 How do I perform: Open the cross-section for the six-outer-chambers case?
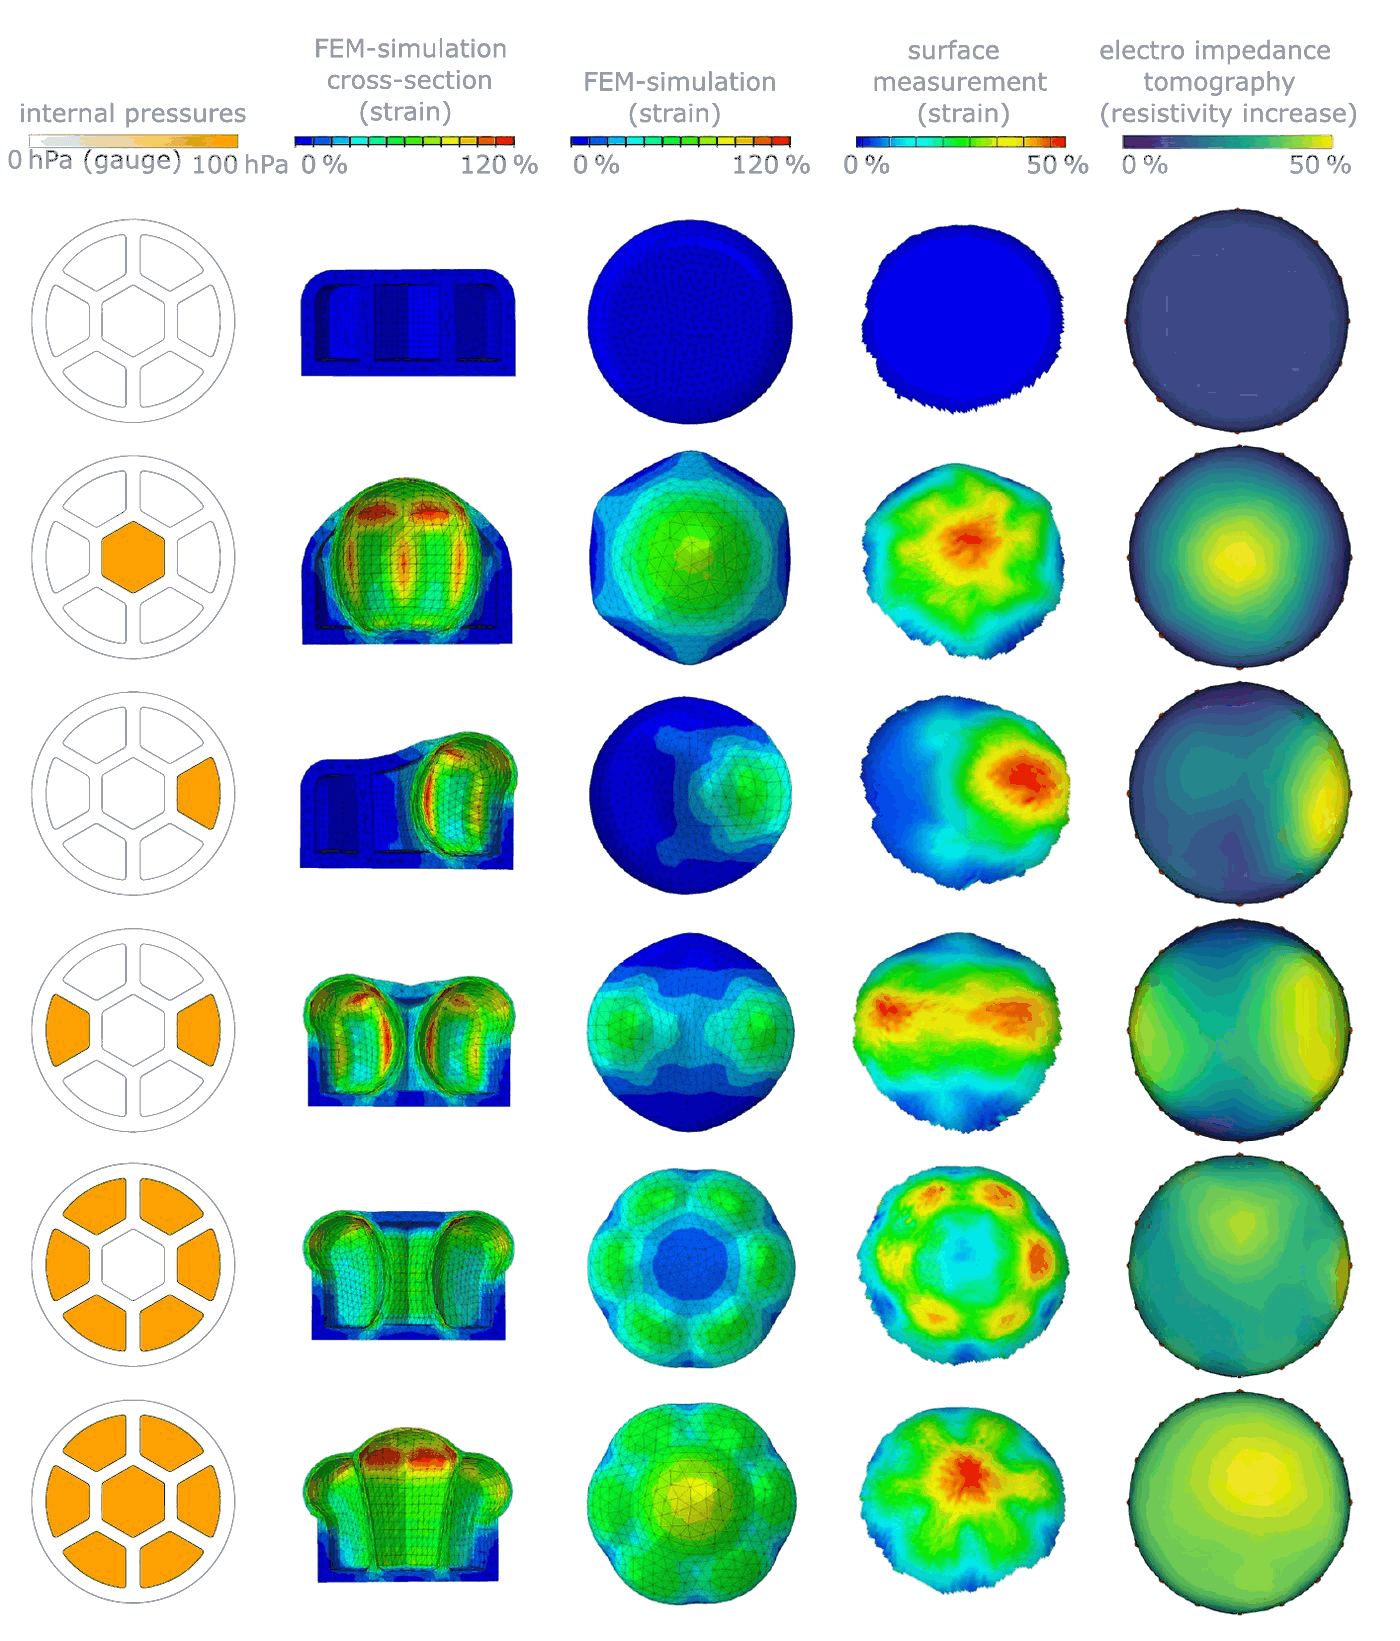click(x=408, y=1275)
